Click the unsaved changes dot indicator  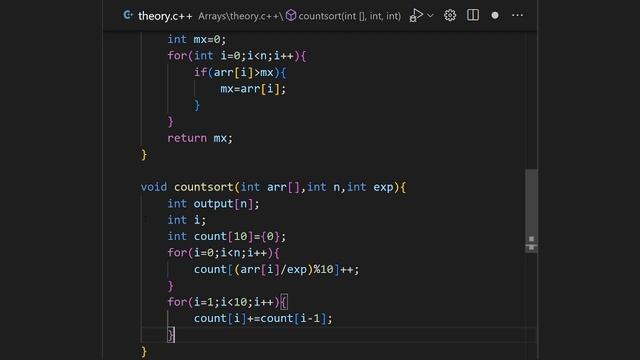[495, 16]
